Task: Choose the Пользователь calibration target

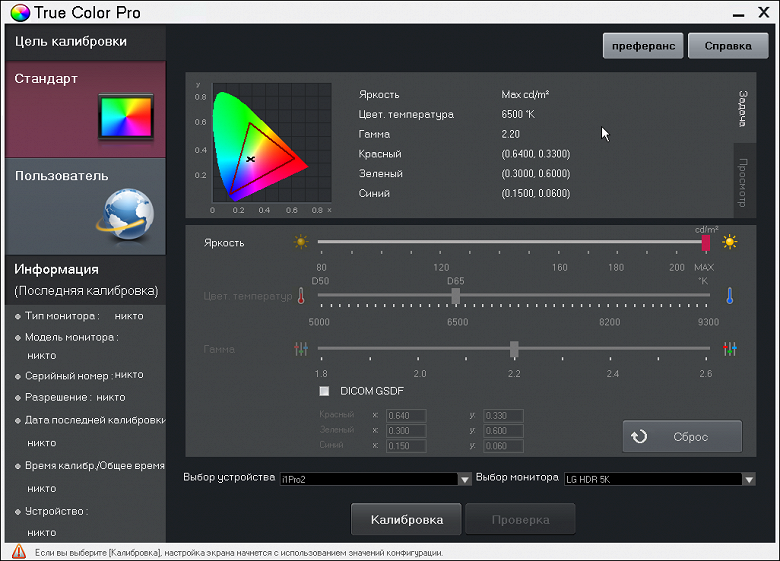Action: [x=85, y=206]
